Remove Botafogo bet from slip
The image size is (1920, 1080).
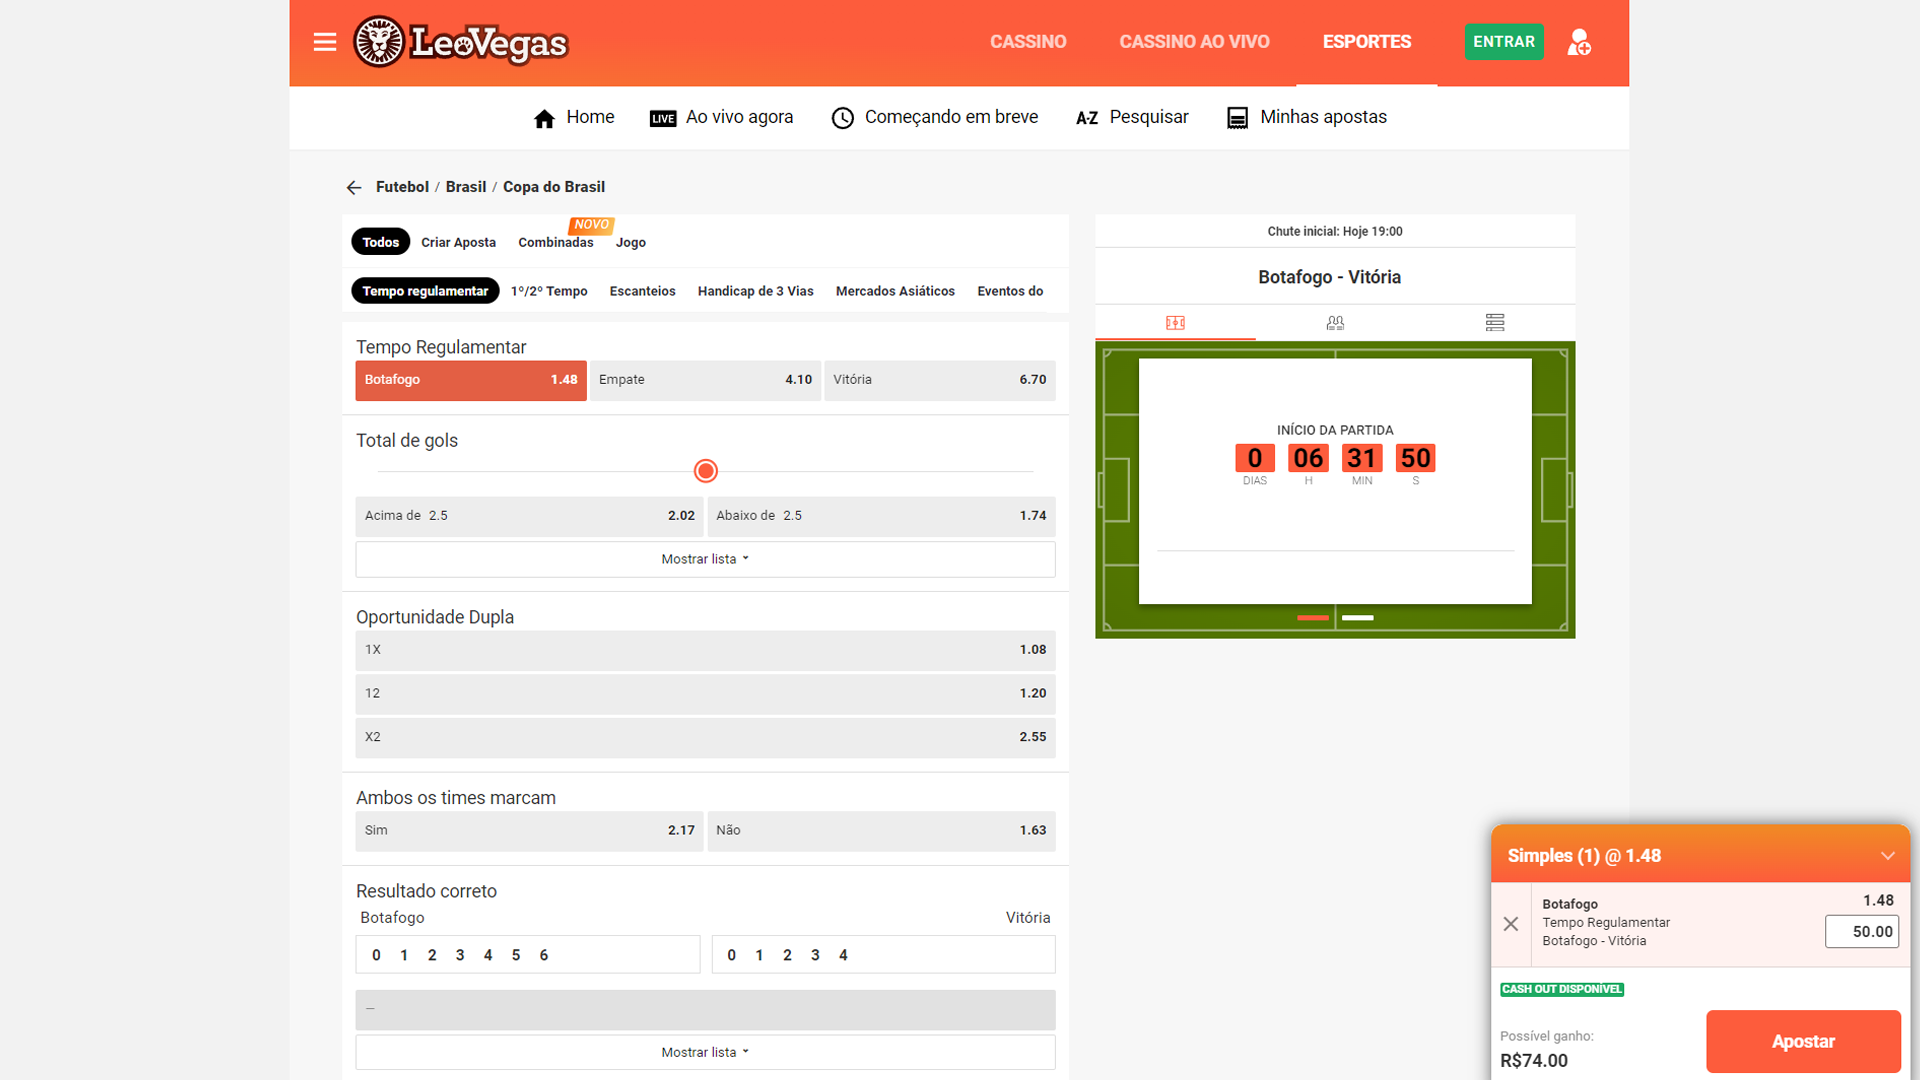[x=1511, y=924]
